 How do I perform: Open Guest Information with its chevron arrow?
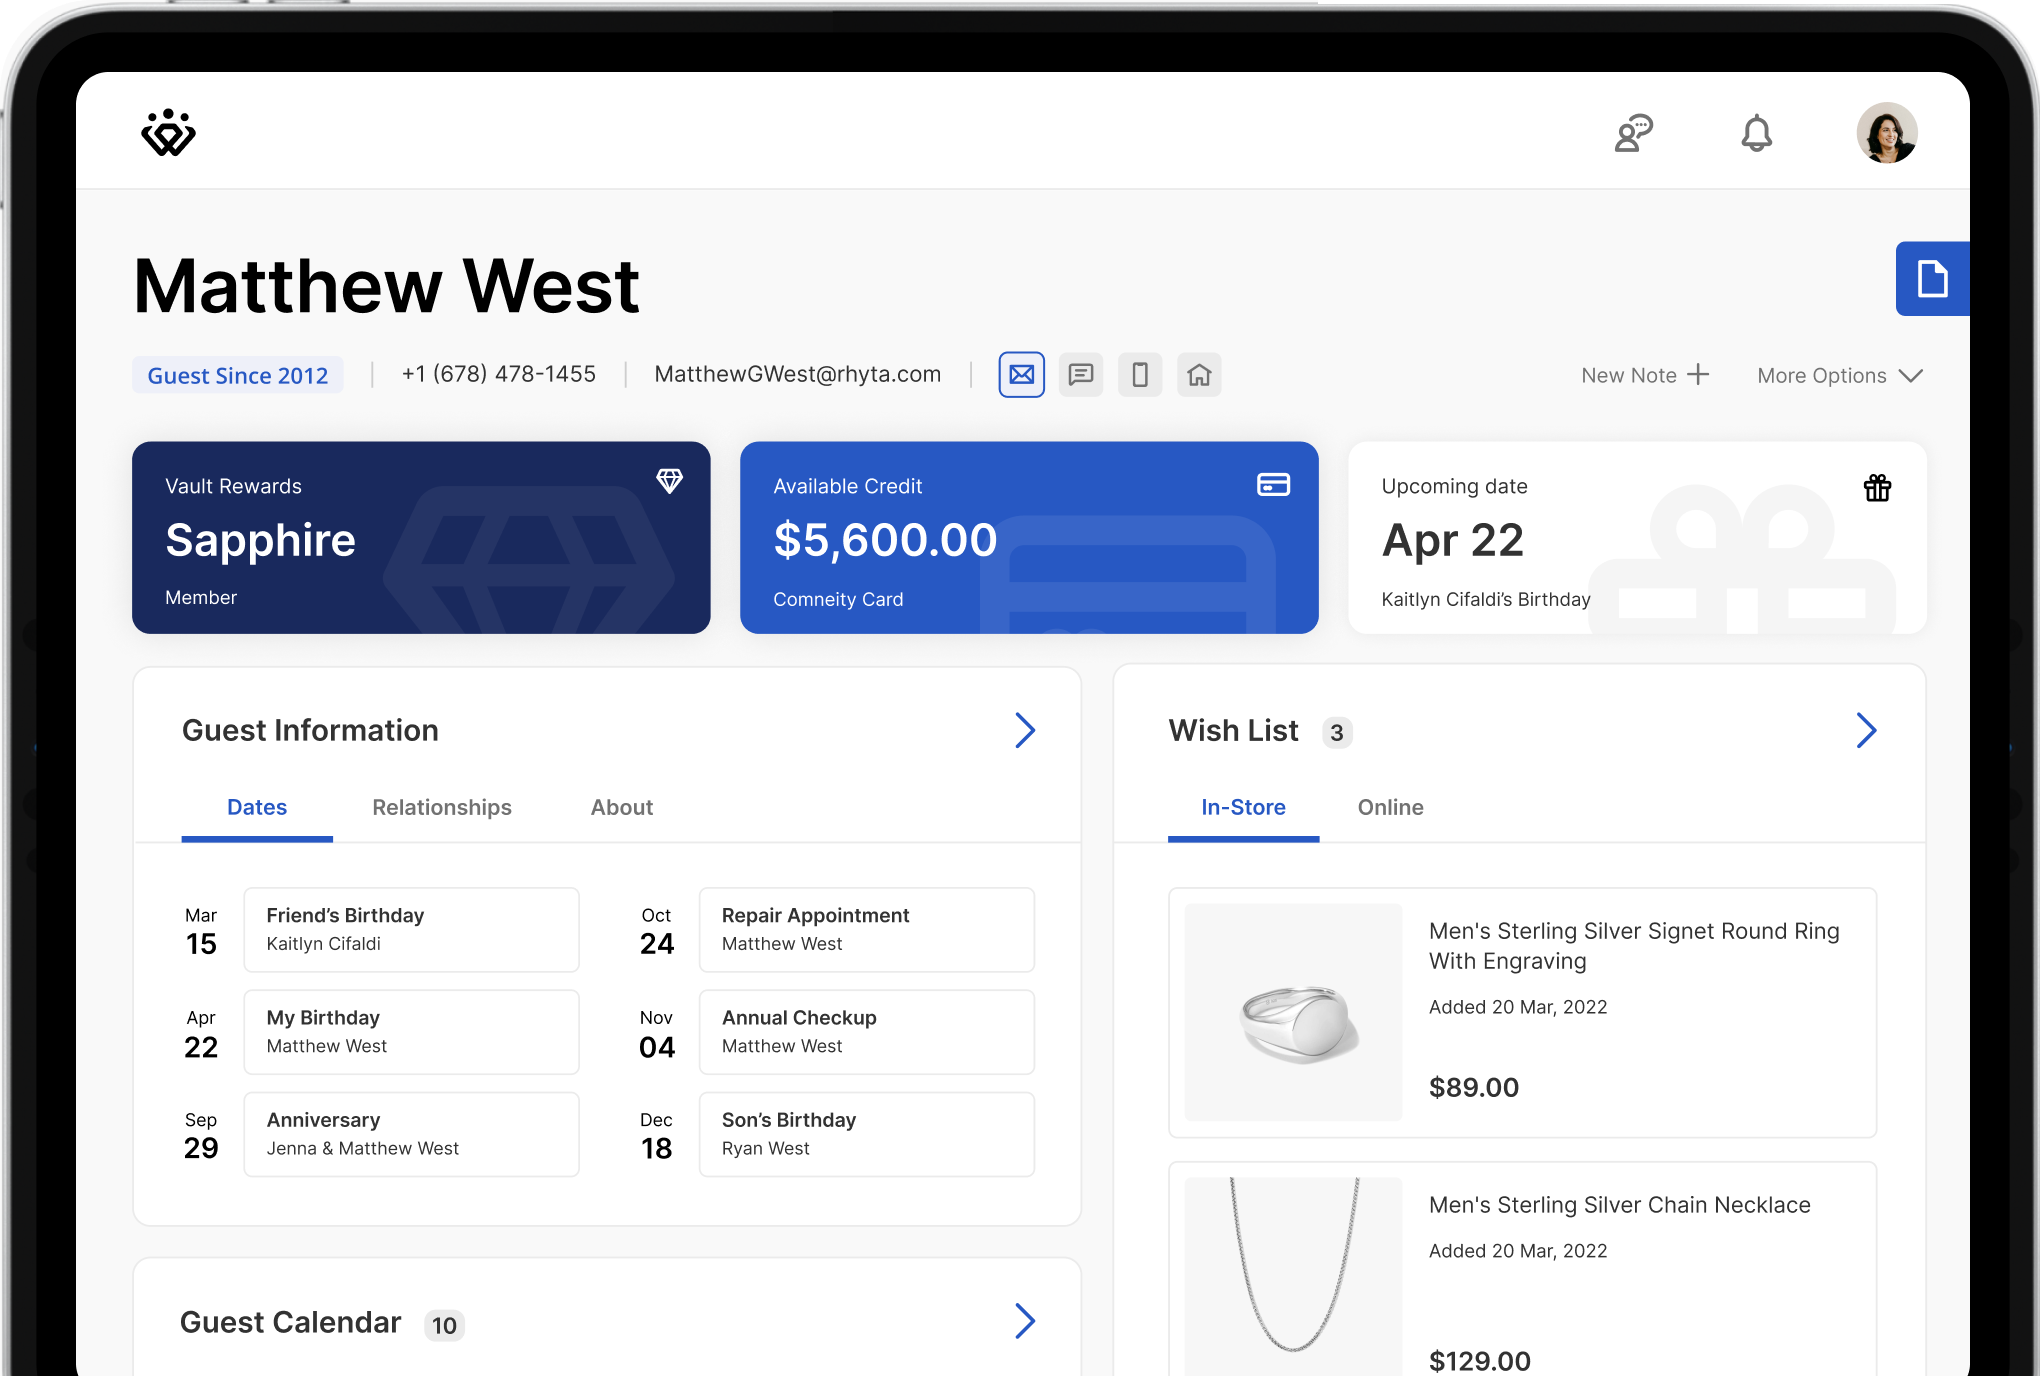click(x=1026, y=730)
